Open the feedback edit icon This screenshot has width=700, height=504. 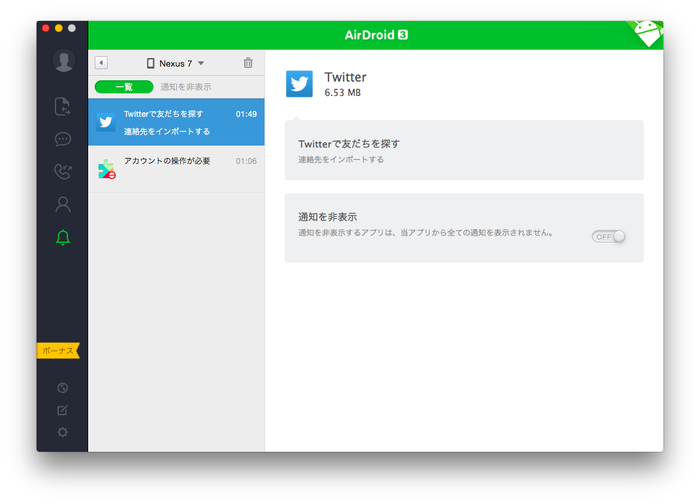pyautogui.click(x=62, y=410)
